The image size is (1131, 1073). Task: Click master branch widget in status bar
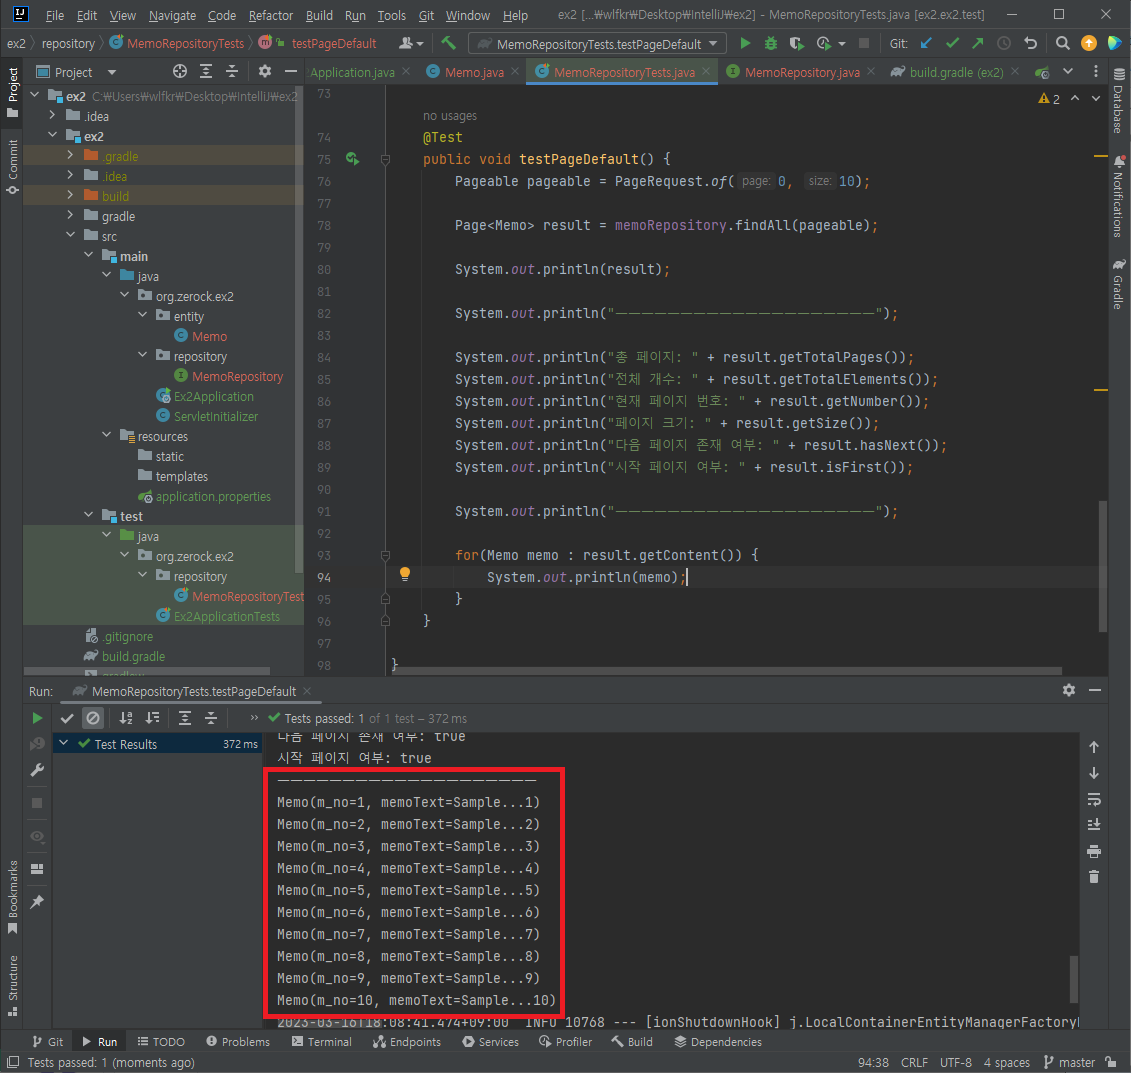coord(1070,1063)
